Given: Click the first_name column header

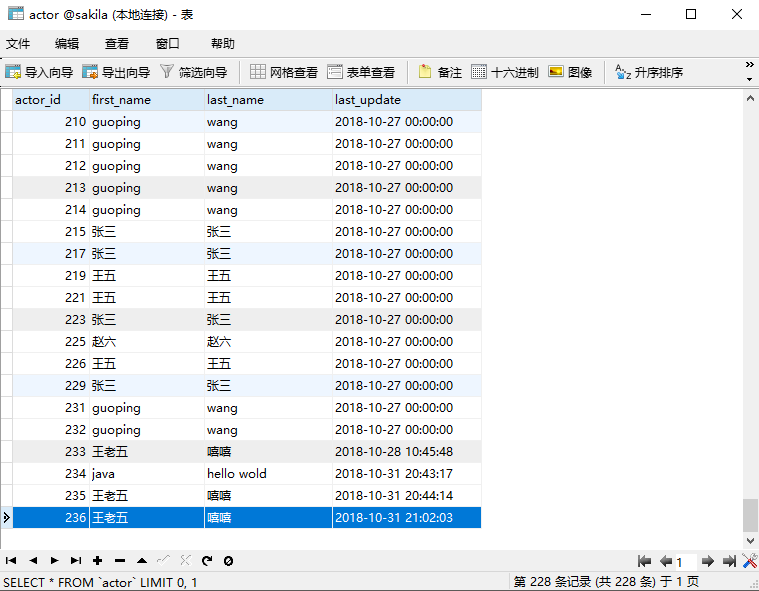Looking at the screenshot, I should pyautogui.click(x=147, y=100).
